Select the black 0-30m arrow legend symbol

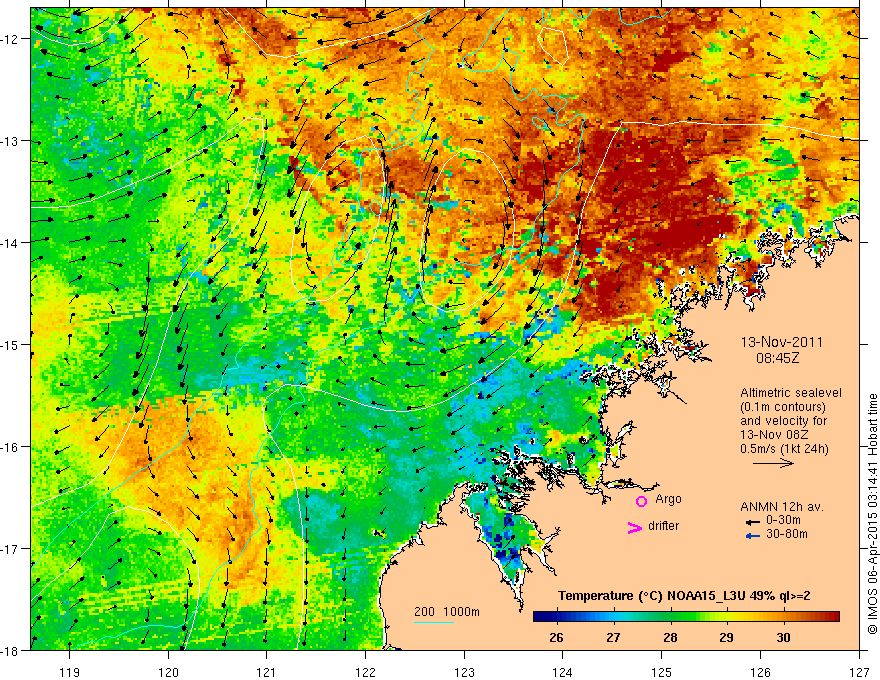click(752, 522)
